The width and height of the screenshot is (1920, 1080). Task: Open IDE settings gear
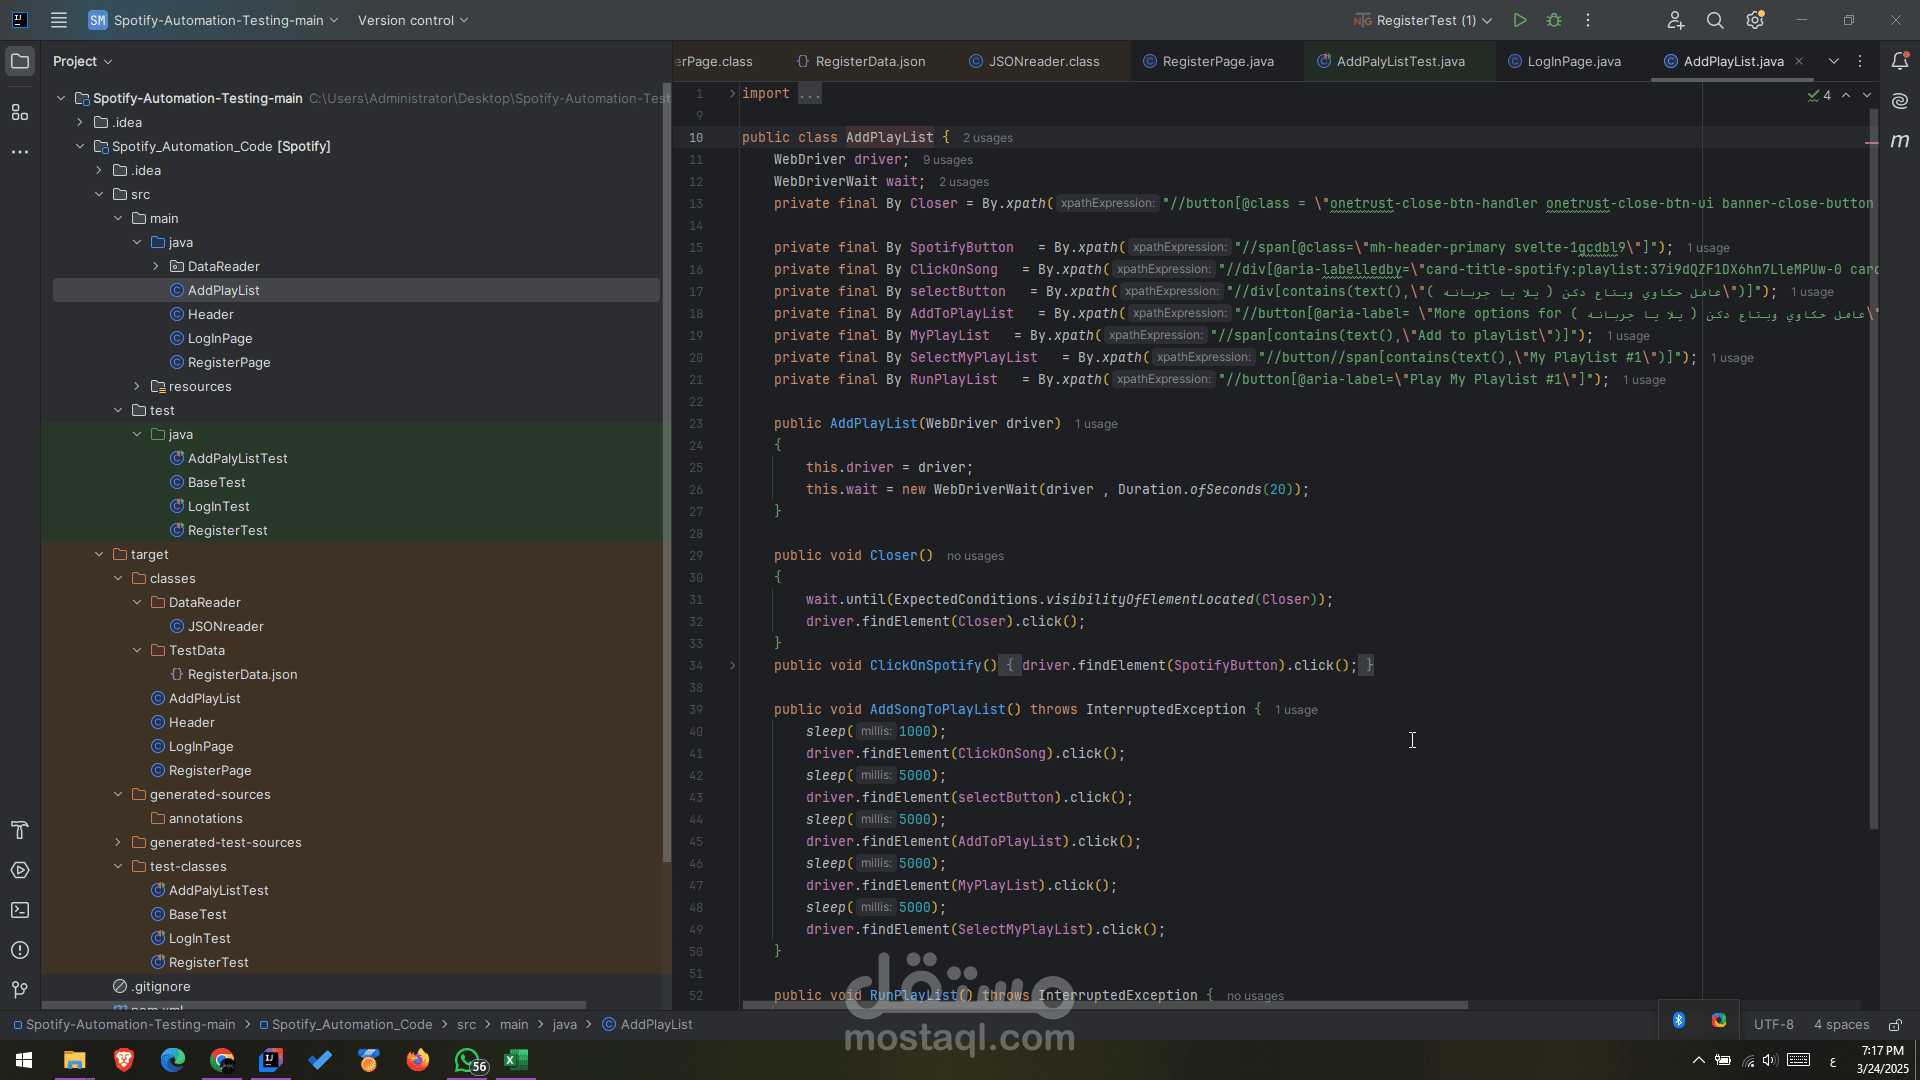[1755, 20]
